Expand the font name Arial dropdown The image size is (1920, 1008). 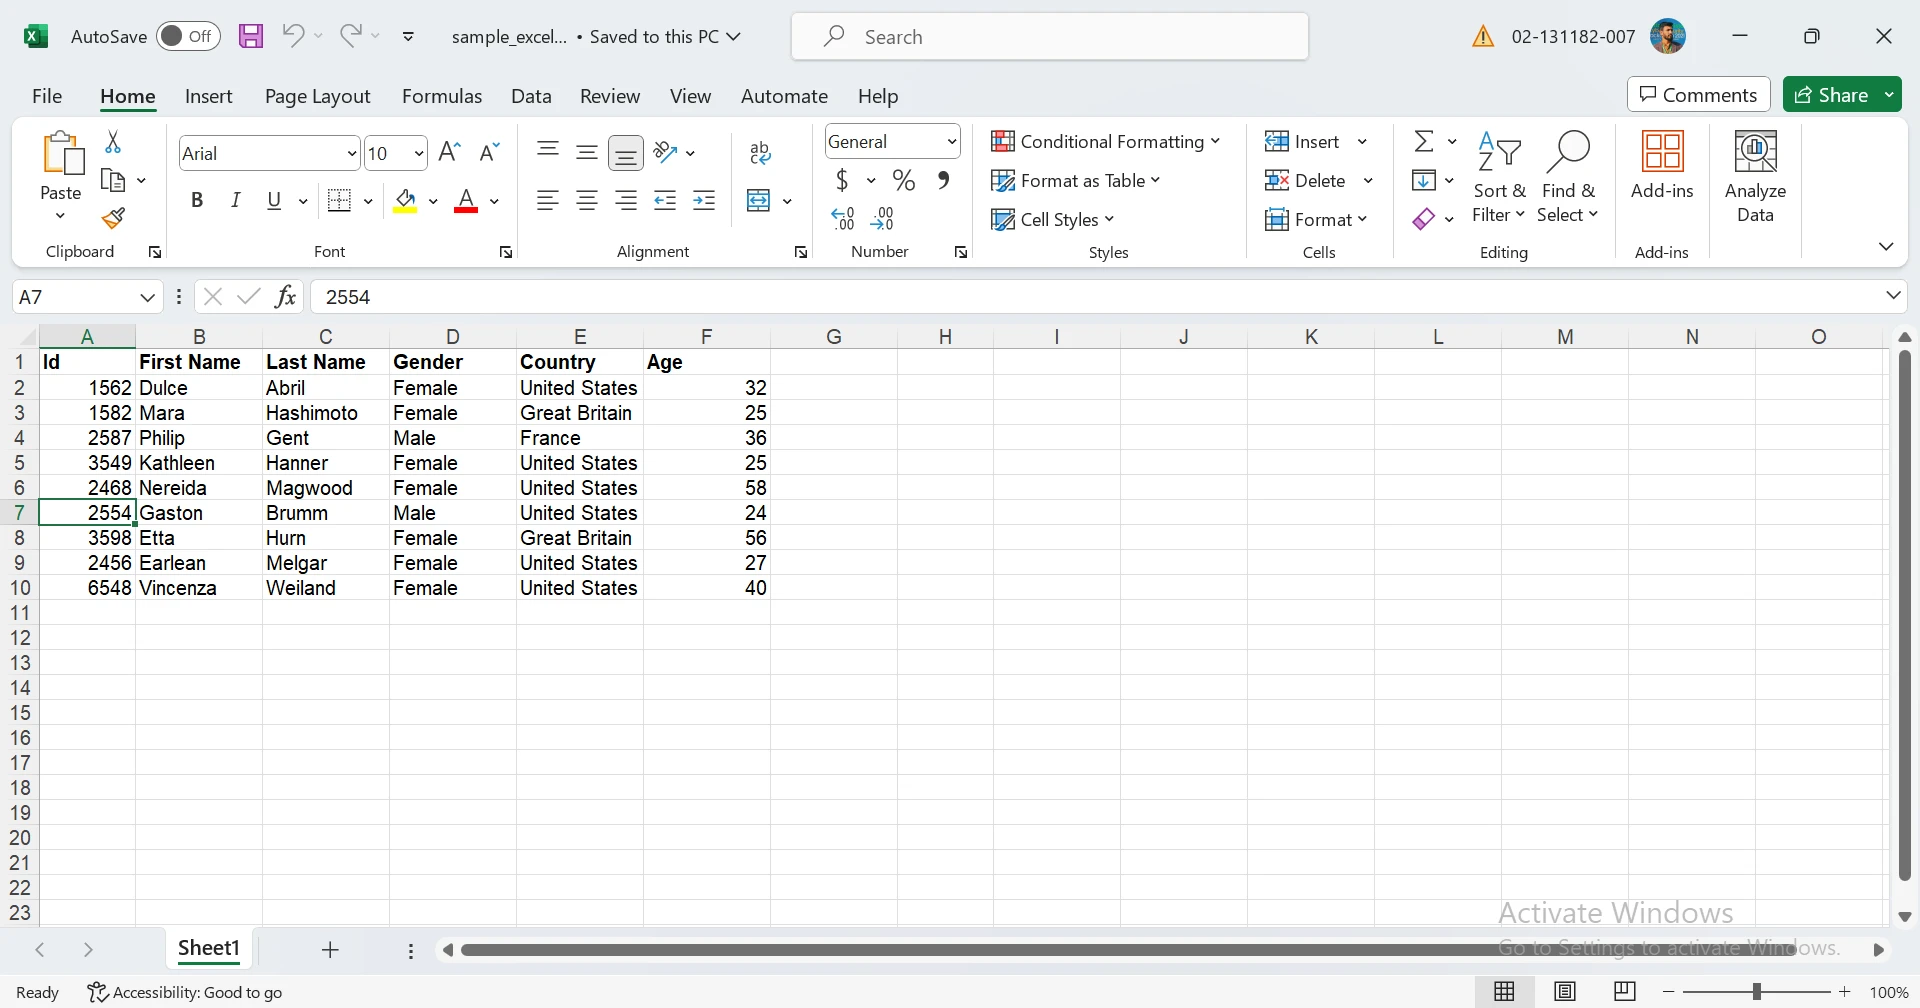point(351,154)
